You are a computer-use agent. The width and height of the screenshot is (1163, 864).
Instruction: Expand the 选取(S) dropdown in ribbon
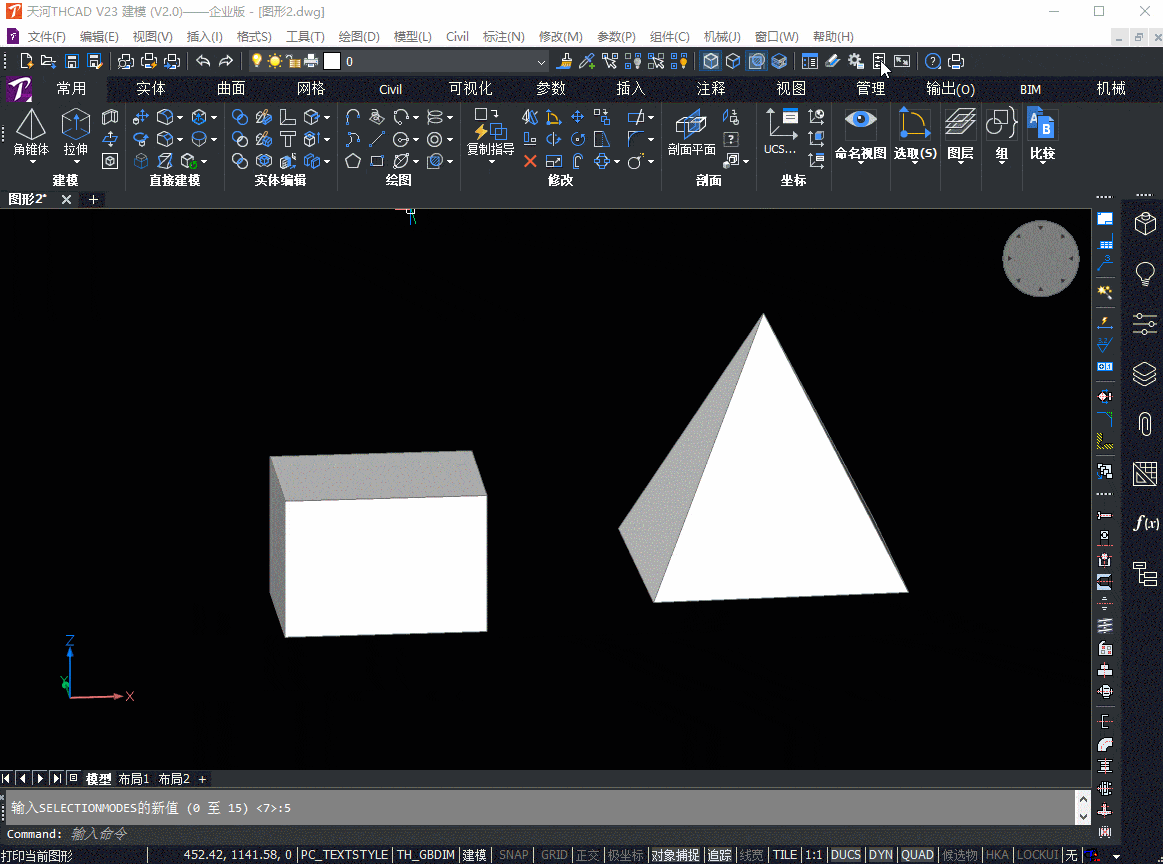coord(915,161)
